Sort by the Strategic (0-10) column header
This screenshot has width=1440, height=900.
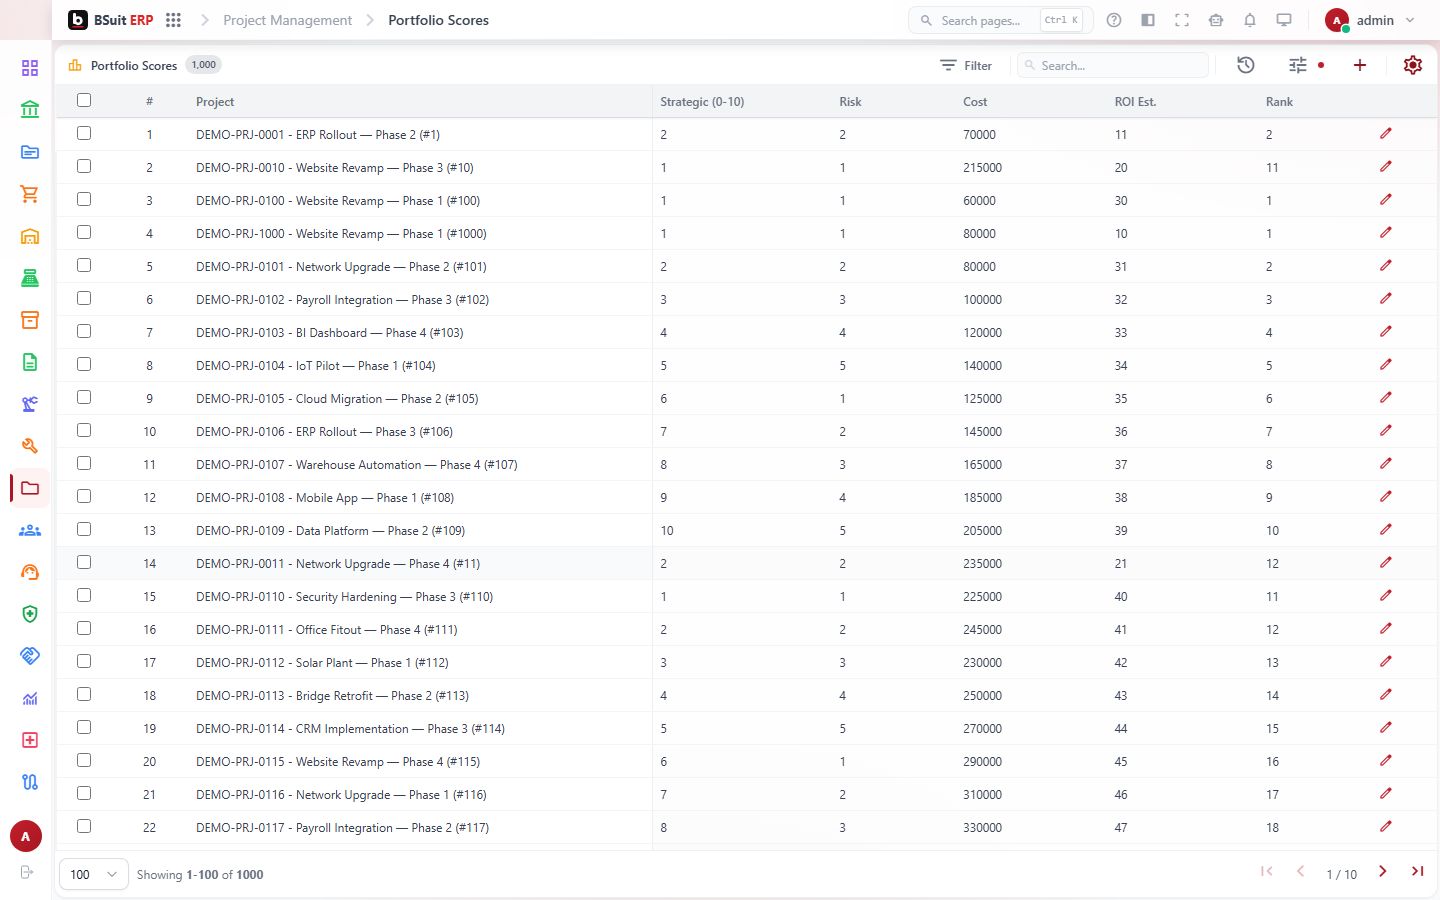coord(702,102)
